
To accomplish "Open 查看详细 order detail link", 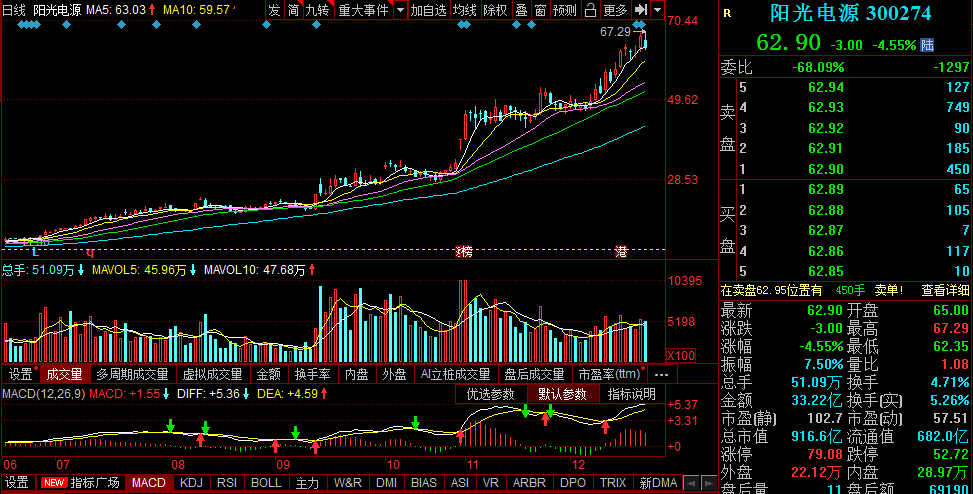I will pyautogui.click(x=945, y=290).
